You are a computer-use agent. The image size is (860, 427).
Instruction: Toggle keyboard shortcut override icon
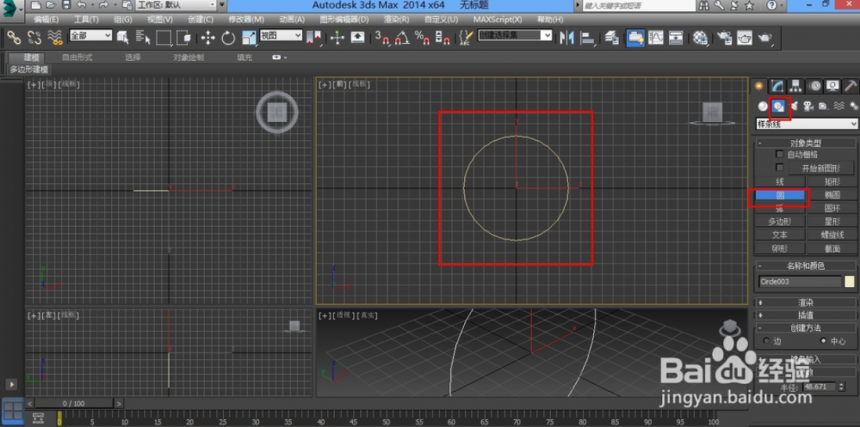click(x=358, y=38)
